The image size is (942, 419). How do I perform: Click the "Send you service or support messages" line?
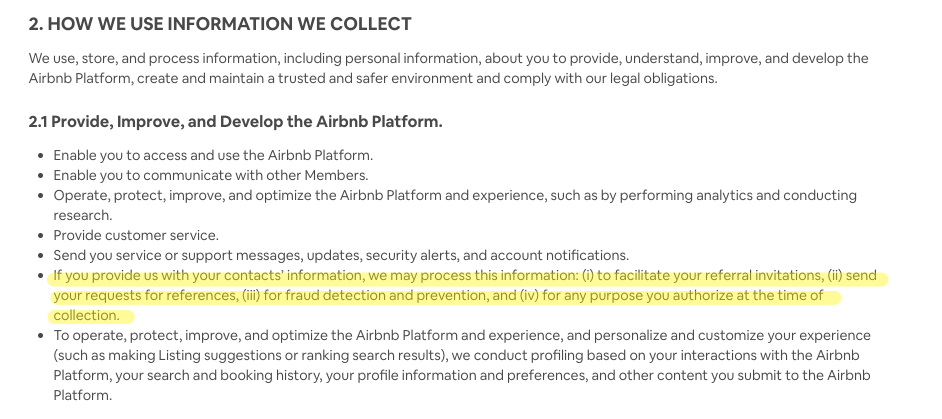(200, 255)
